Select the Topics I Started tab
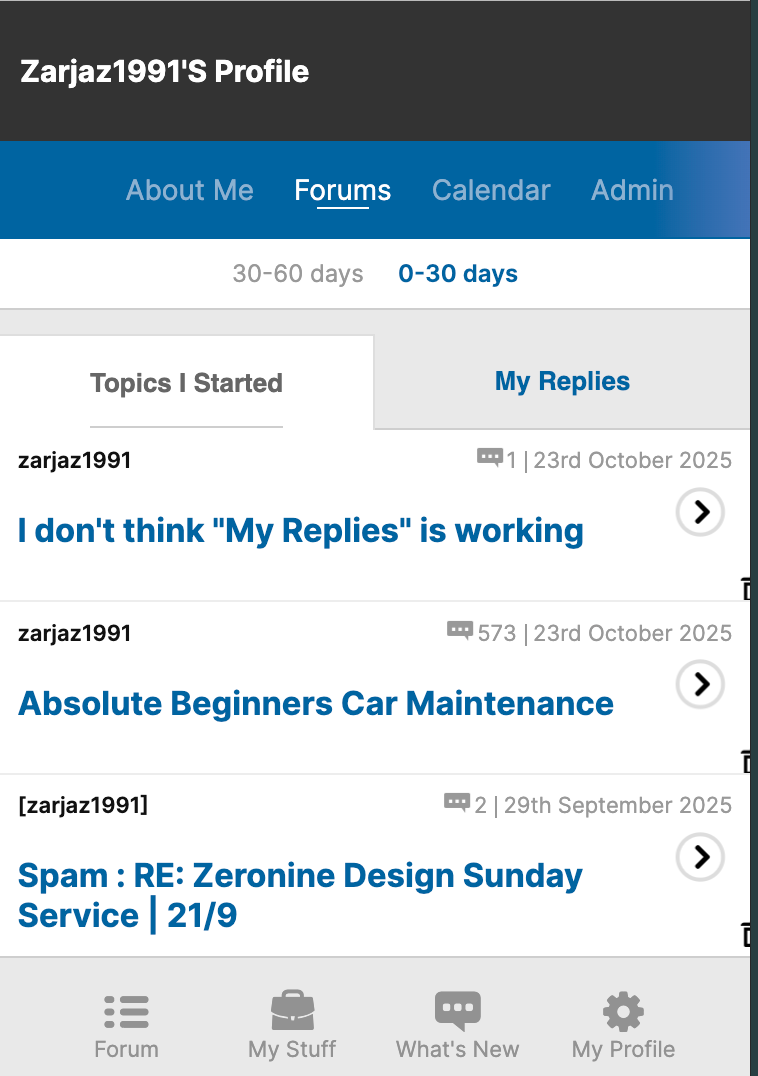 pos(186,383)
